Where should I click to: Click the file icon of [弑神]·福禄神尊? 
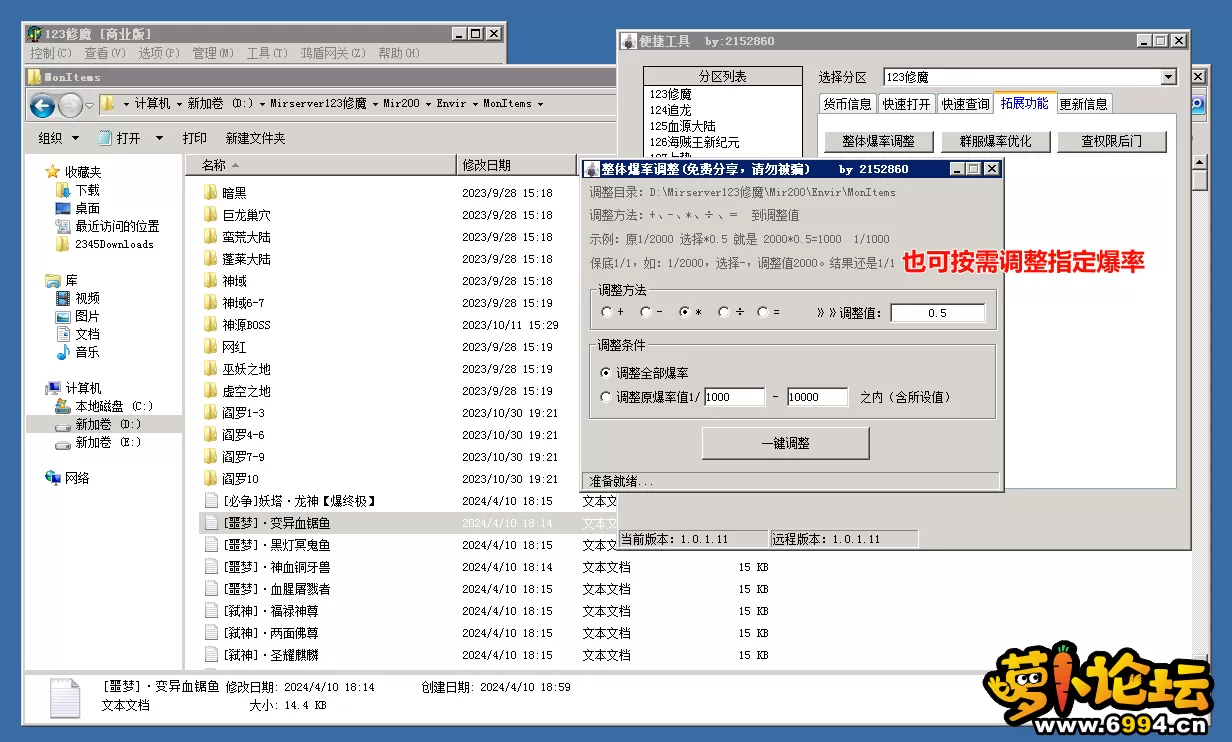pos(211,611)
